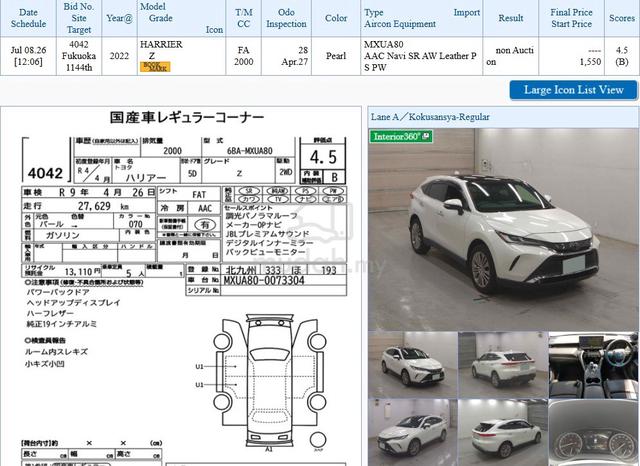This screenshot has height=466, width=640.
Task: Open the rear-side white Harrier thumbnail
Action: [503, 433]
